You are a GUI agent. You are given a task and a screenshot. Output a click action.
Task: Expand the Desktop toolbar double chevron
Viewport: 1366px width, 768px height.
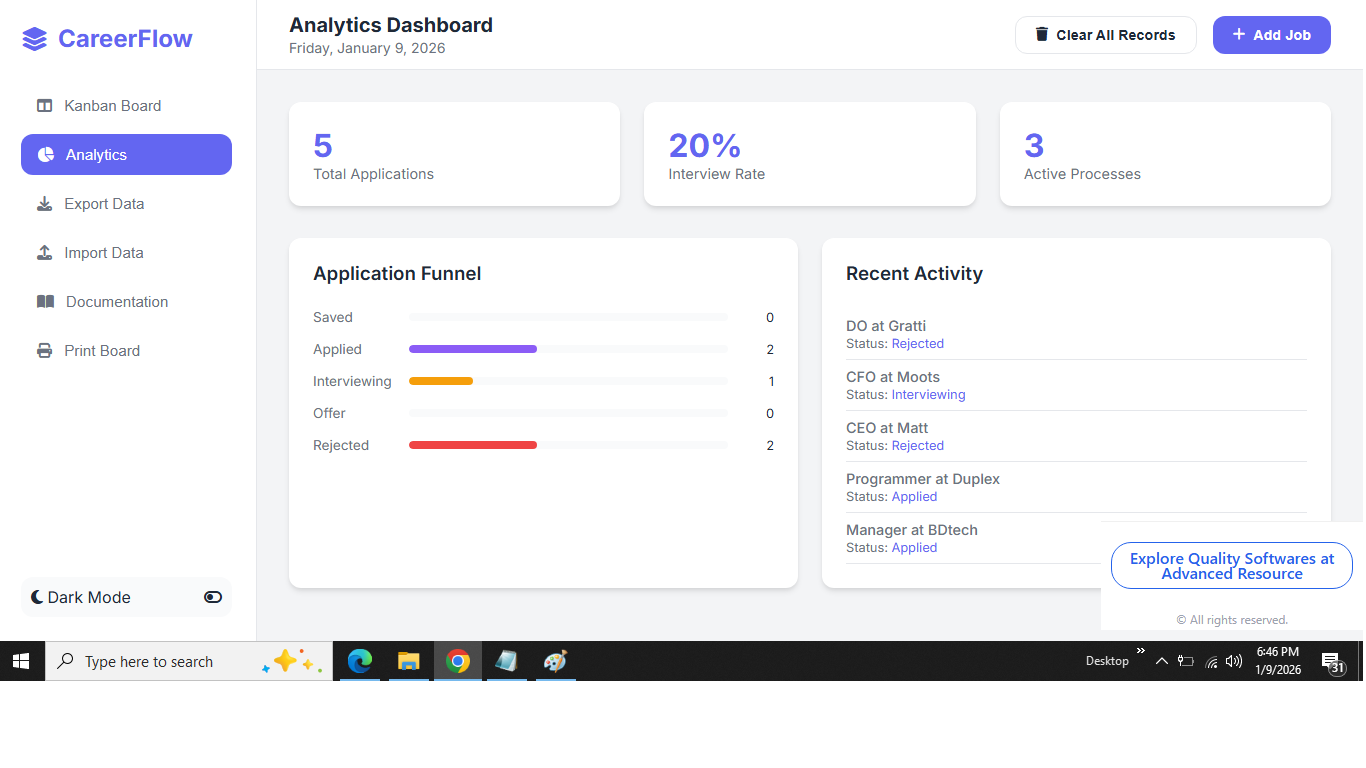point(1141,651)
